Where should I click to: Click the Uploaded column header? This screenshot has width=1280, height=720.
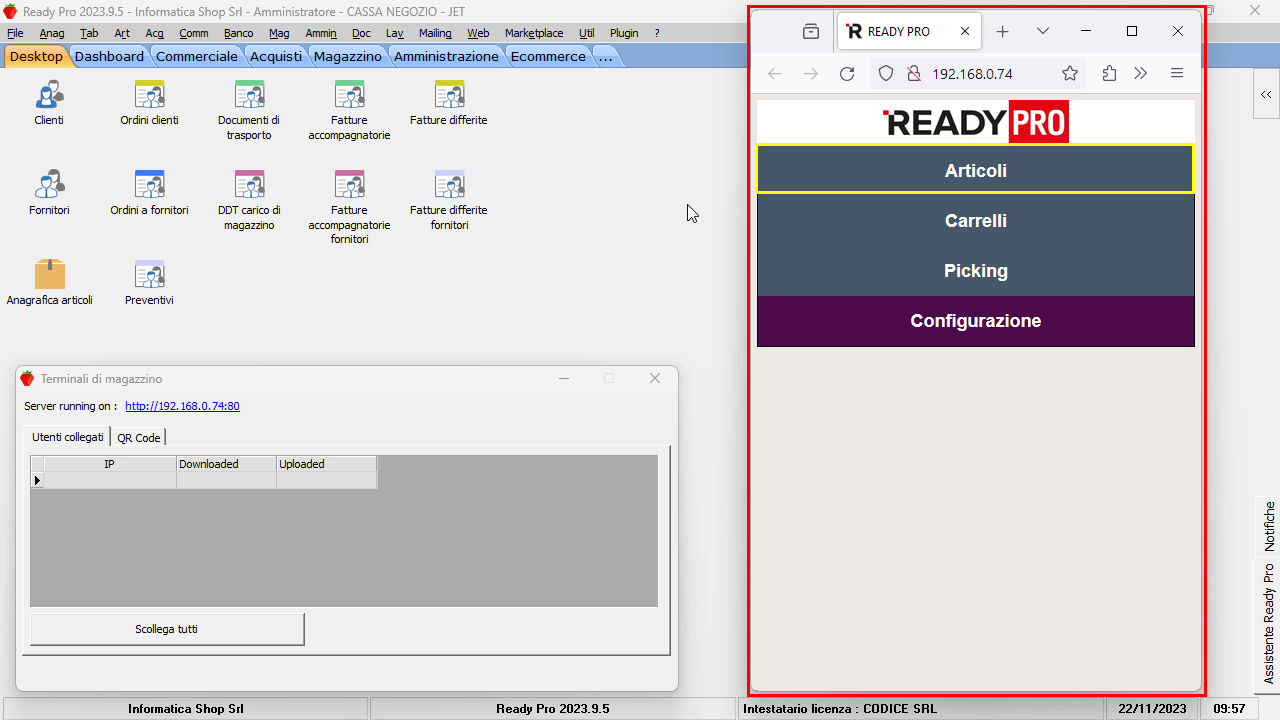pyautogui.click(x=326, y=464)
